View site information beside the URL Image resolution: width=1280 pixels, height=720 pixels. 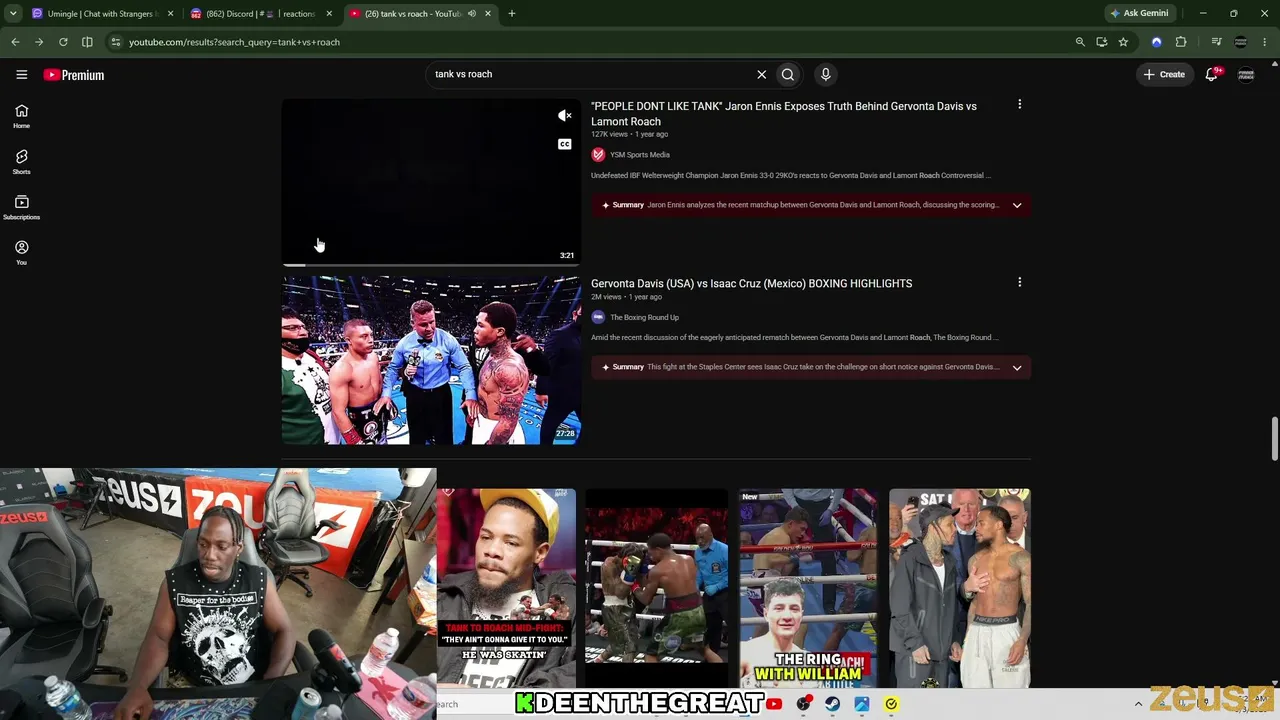pyautogui.click(x=116, y=42)
